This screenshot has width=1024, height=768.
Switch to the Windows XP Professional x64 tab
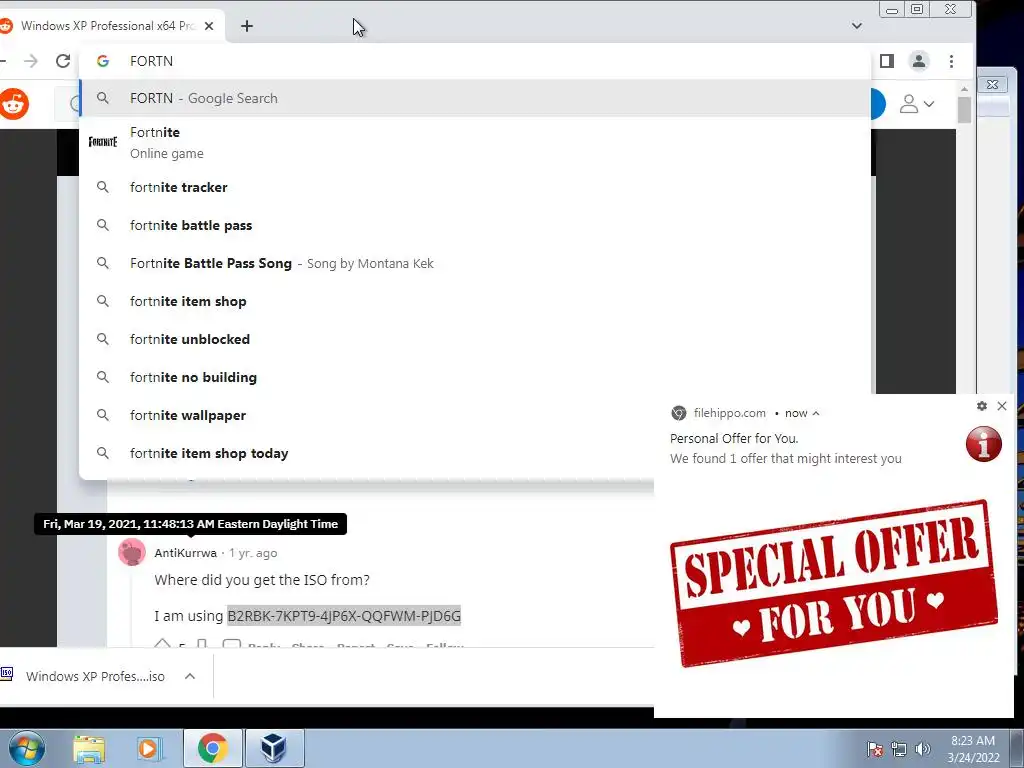(108, 26)
